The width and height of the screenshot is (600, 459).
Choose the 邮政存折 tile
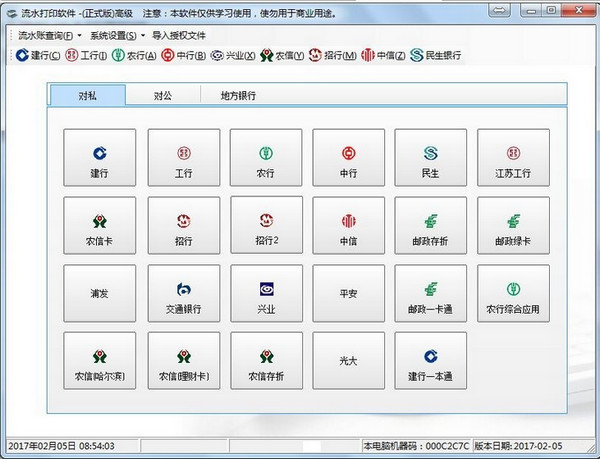click(x=430, y=225)
